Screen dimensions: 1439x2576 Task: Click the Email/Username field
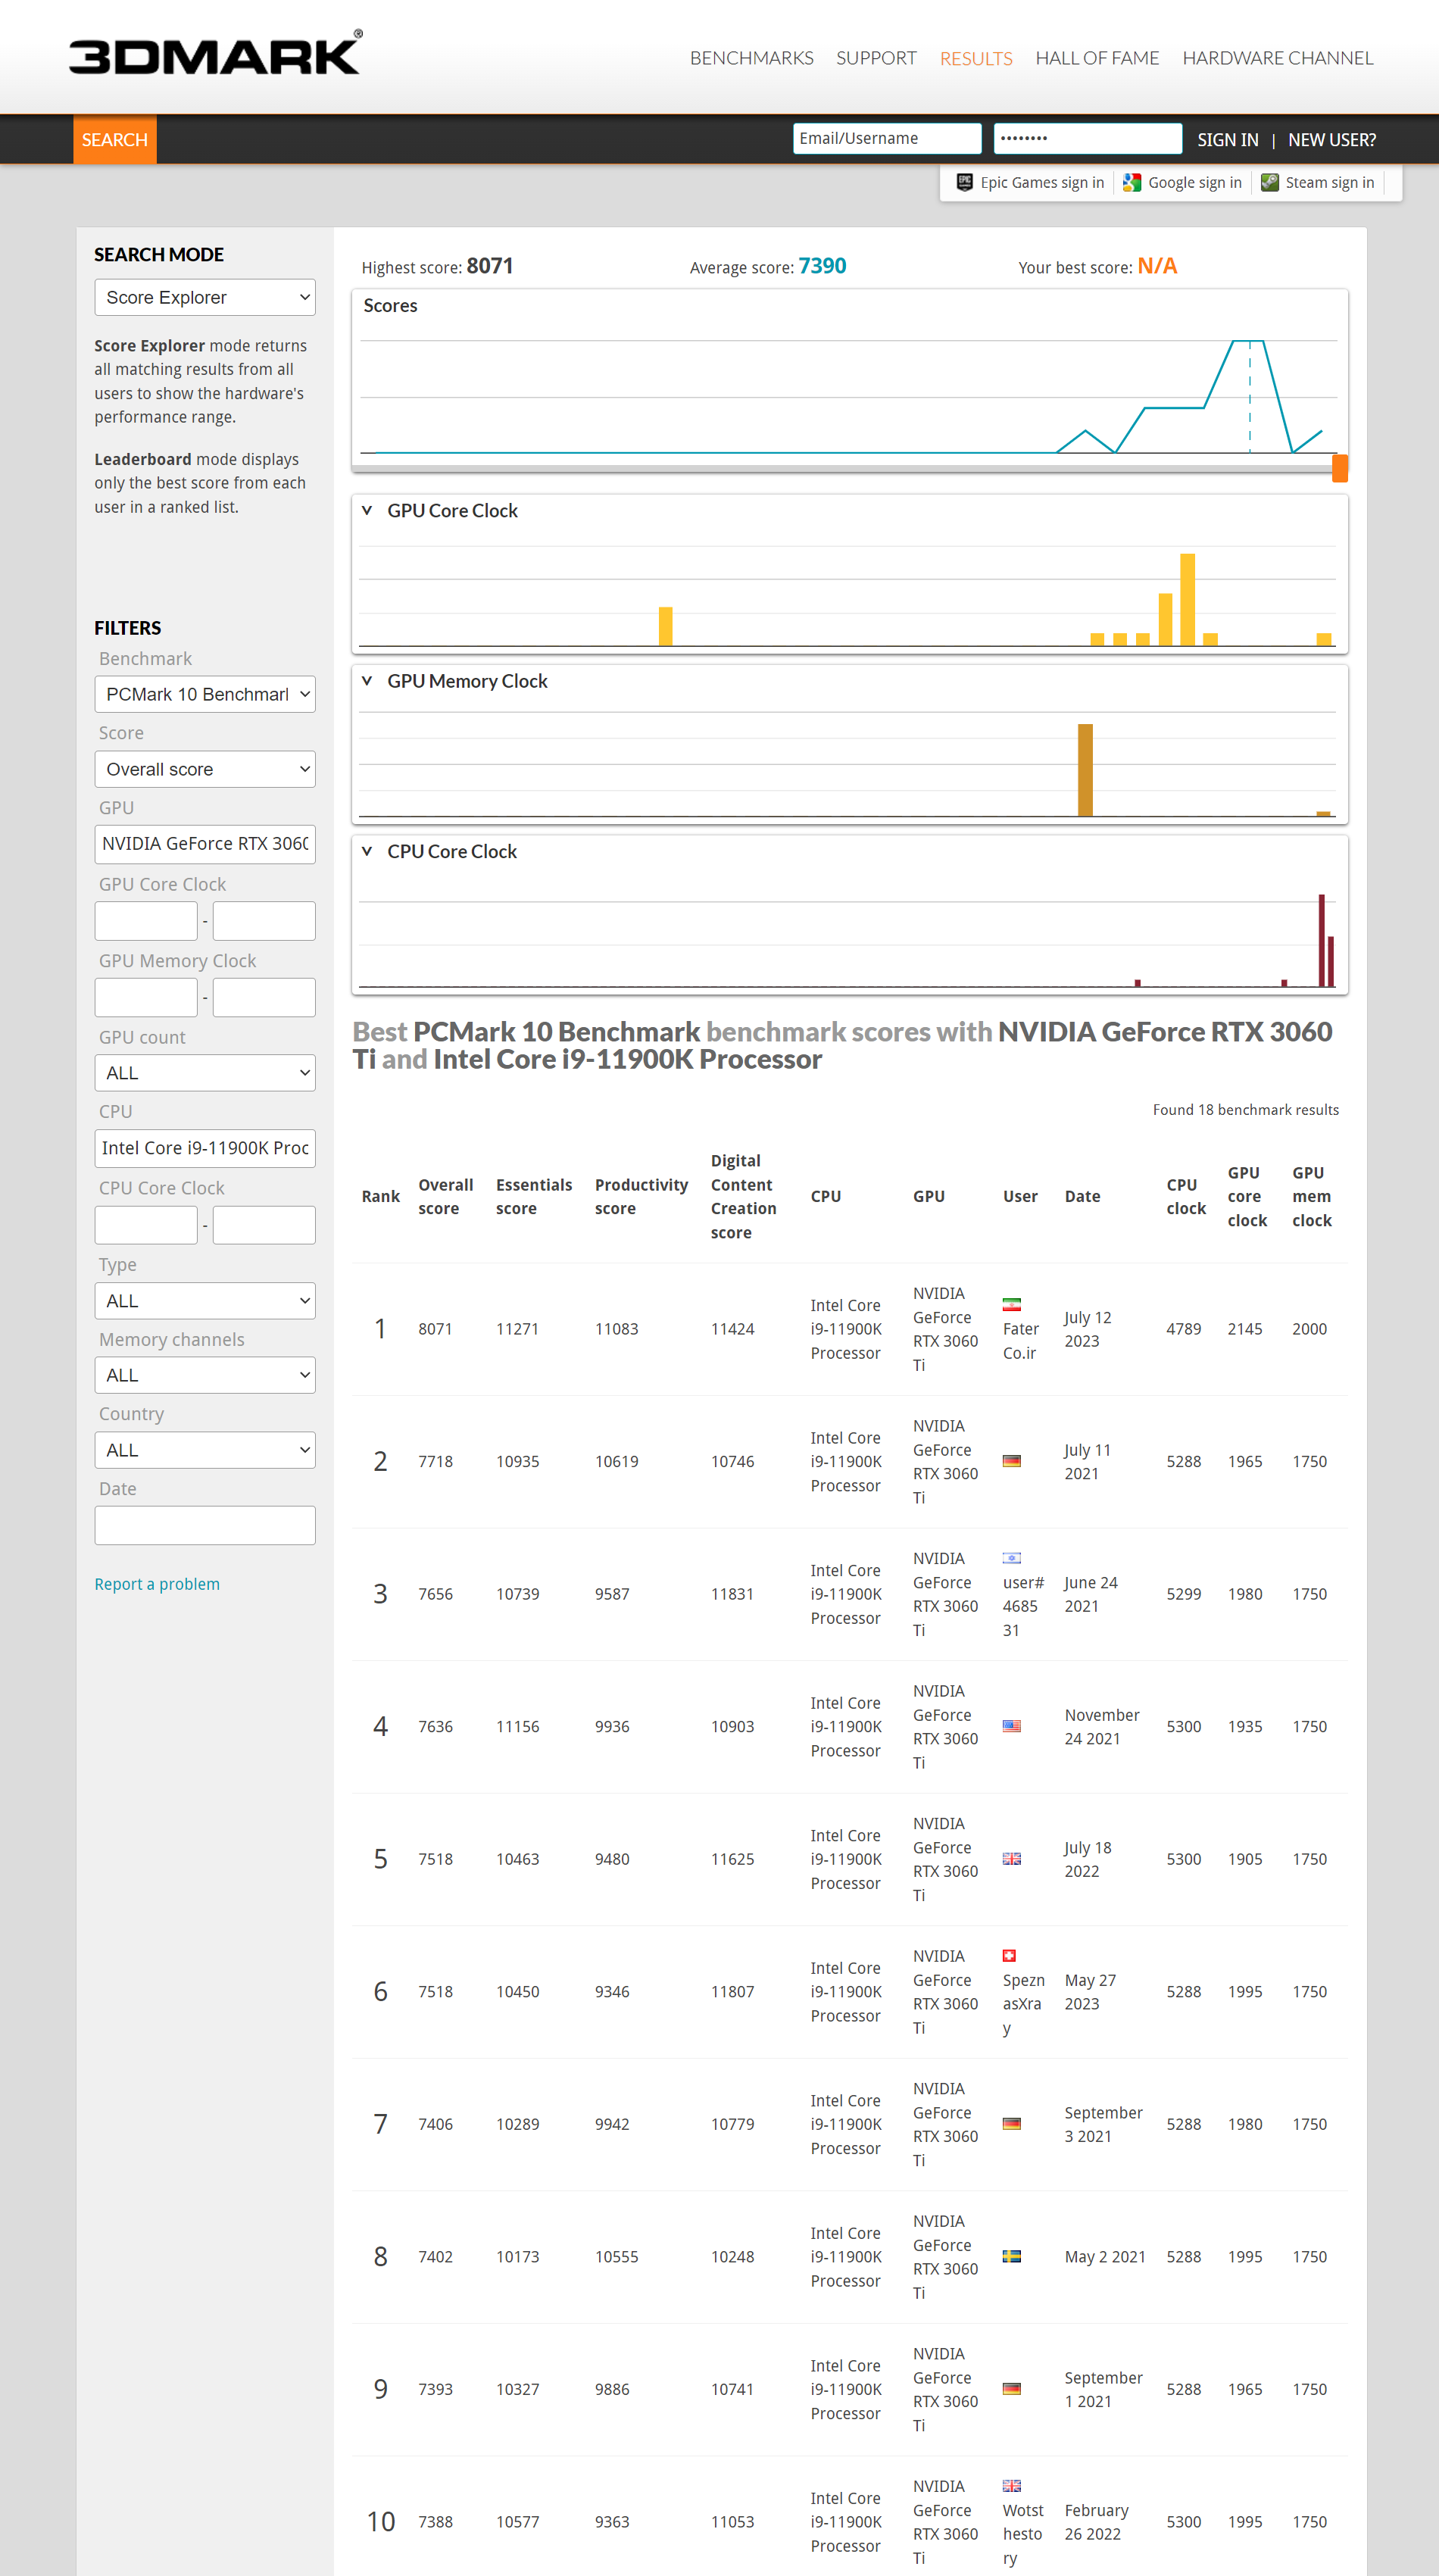click(x=887, y=138)
